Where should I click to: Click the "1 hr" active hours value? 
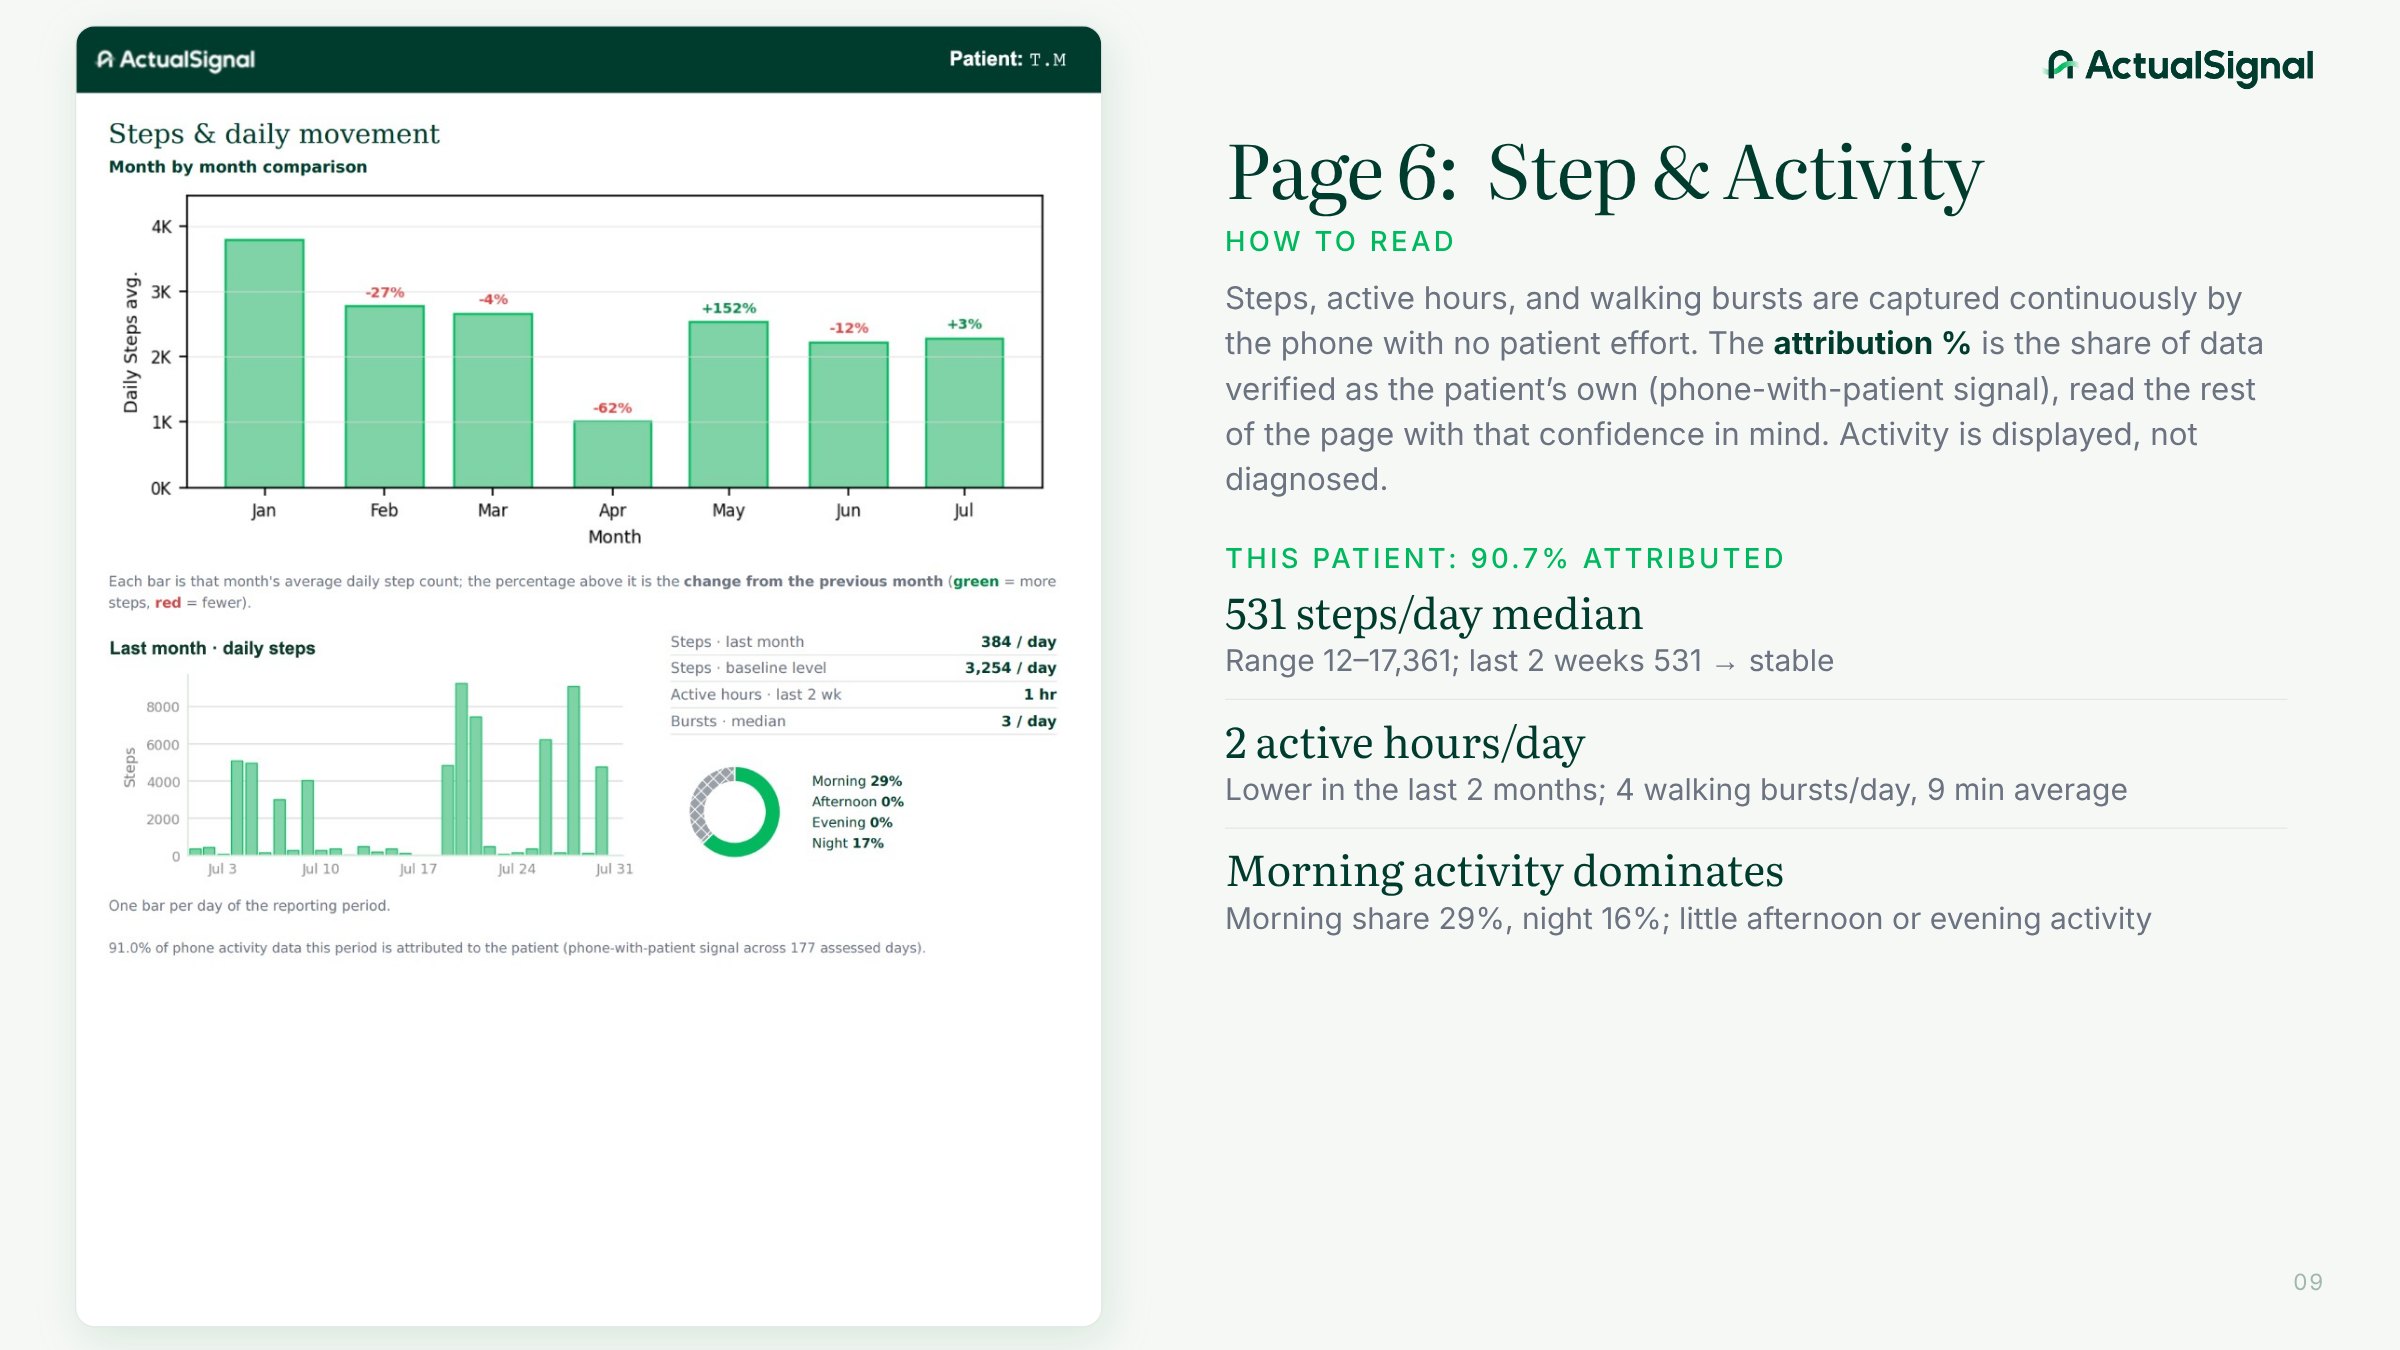(x=1040, y=694)
